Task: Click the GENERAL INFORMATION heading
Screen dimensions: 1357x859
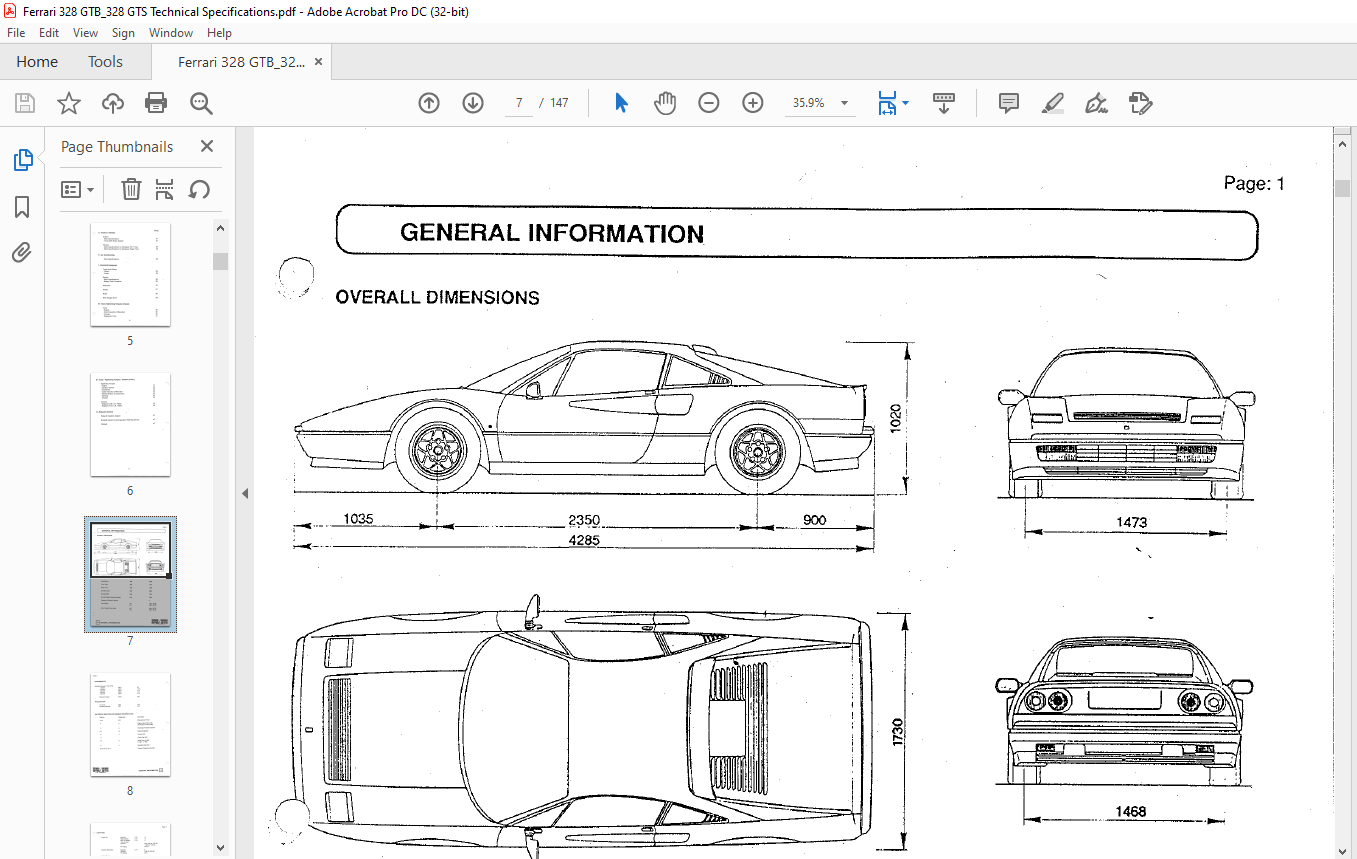Action: 552,234
